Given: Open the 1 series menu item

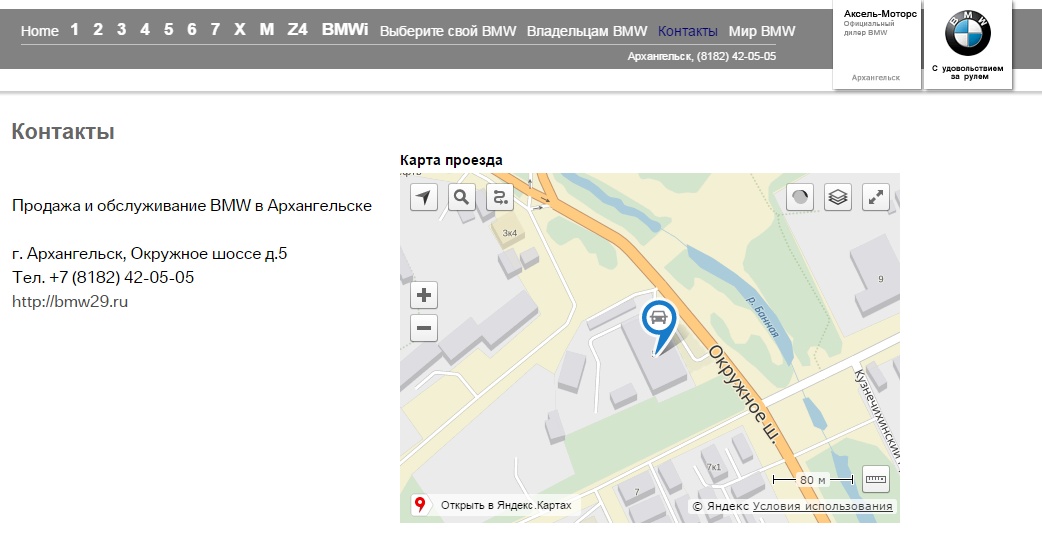Looking at the screenshot, I should coord(74,30).
